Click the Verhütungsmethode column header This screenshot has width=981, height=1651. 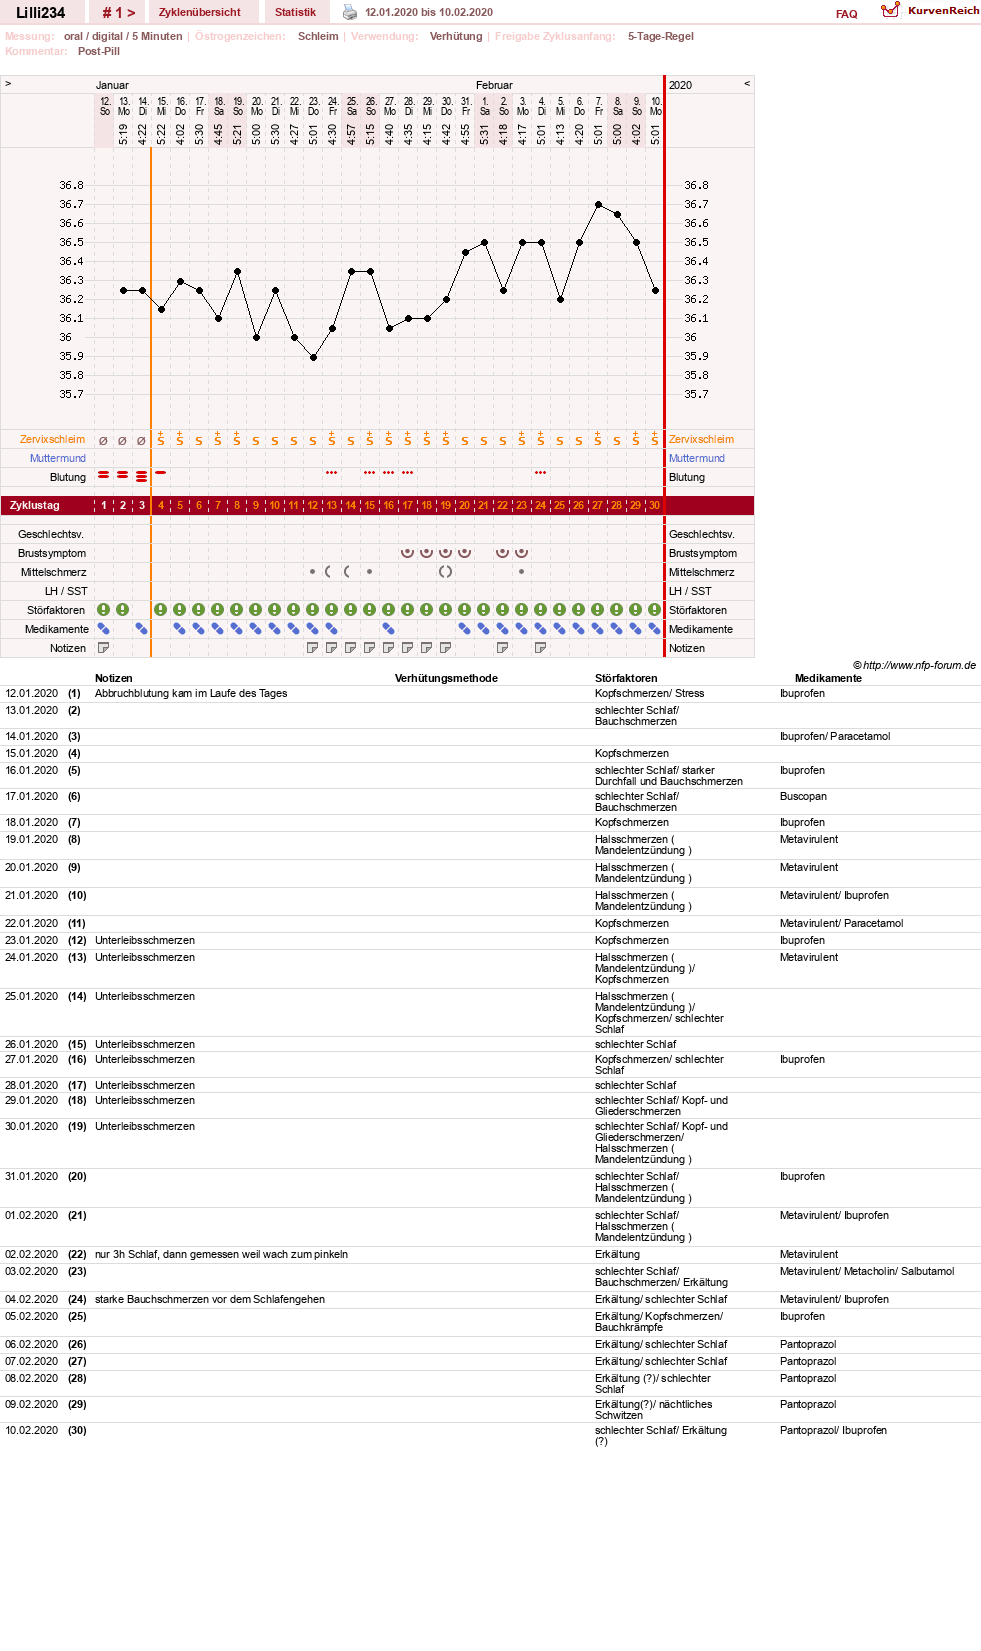click(x=446, y=678)
